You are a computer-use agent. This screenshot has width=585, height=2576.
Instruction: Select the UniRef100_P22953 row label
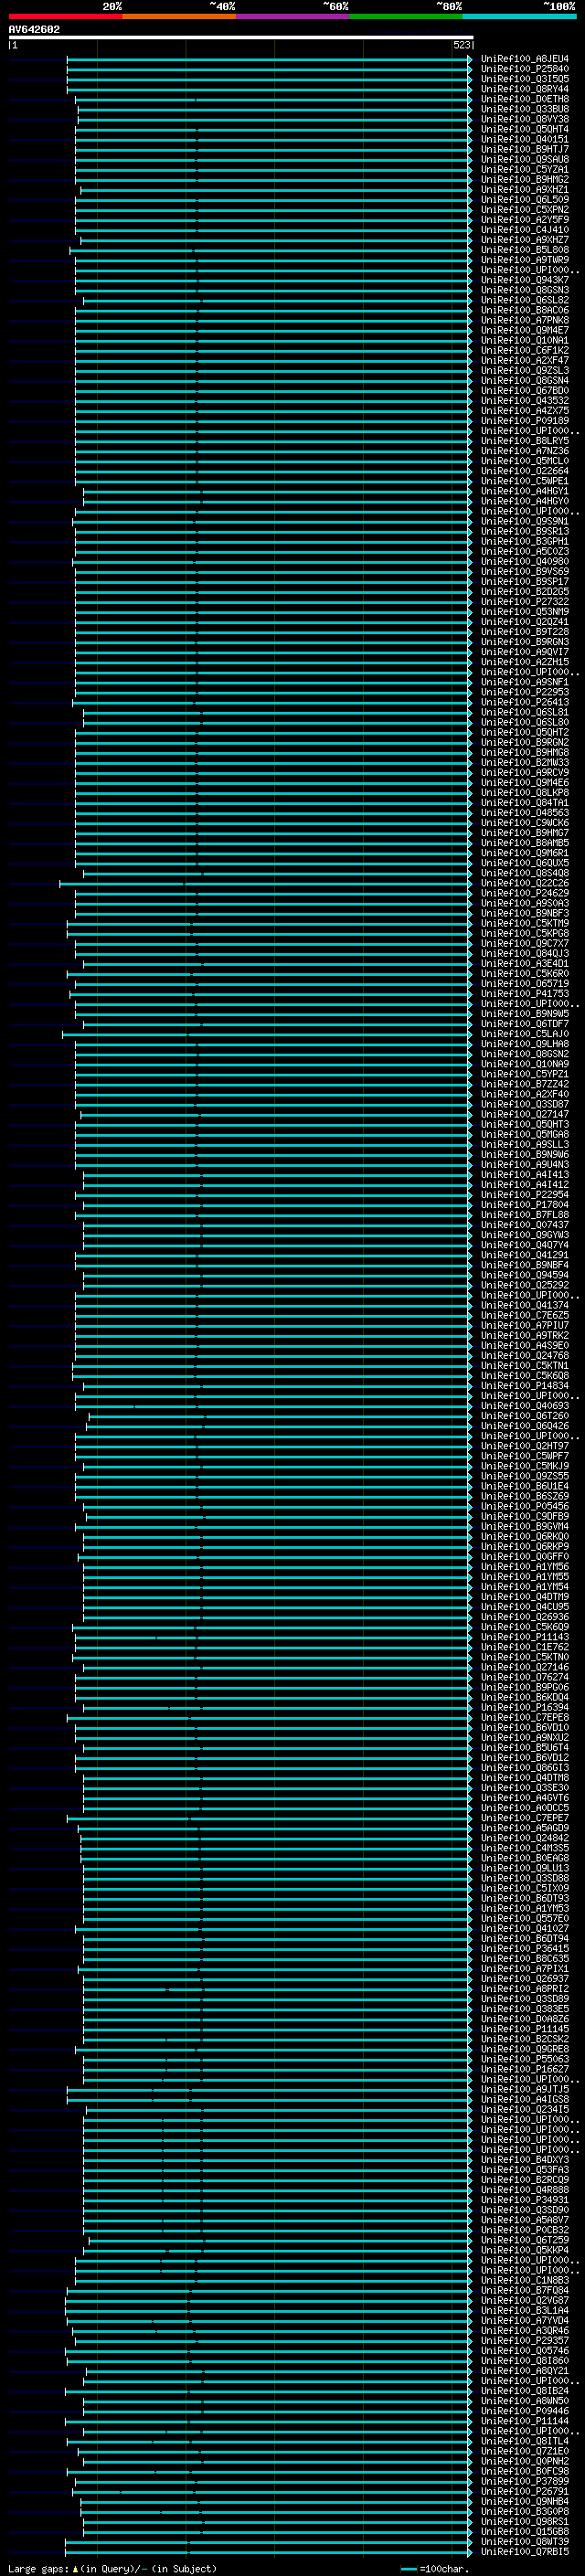point(525,692)
